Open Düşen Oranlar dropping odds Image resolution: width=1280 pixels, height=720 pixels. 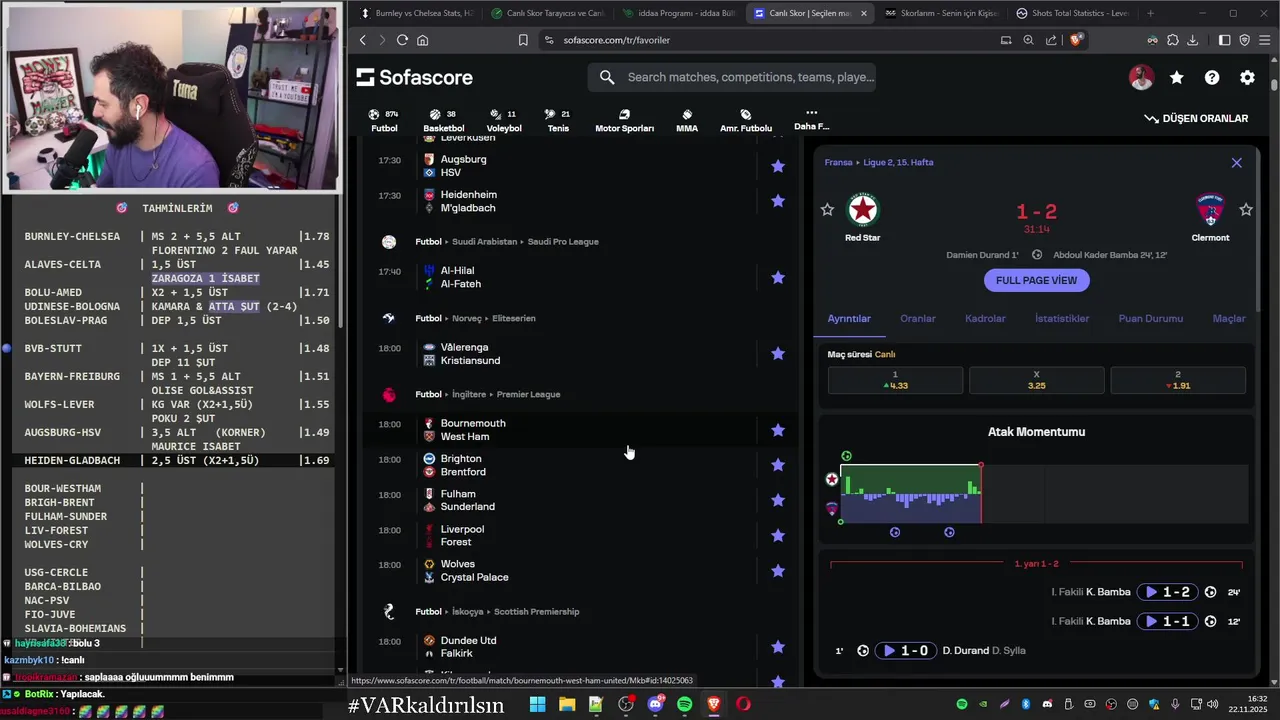click(x=1196, y=118)
